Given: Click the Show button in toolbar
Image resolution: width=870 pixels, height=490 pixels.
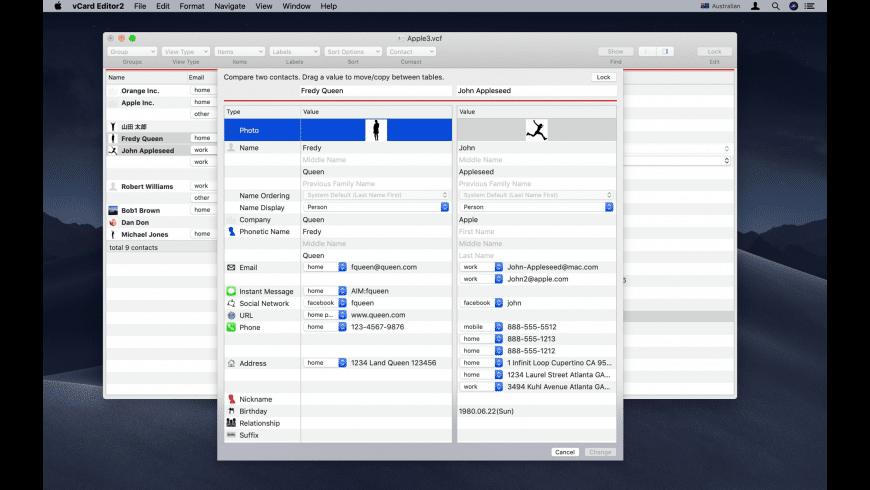Looking at the screenshot, I should [x=615, y=51].
